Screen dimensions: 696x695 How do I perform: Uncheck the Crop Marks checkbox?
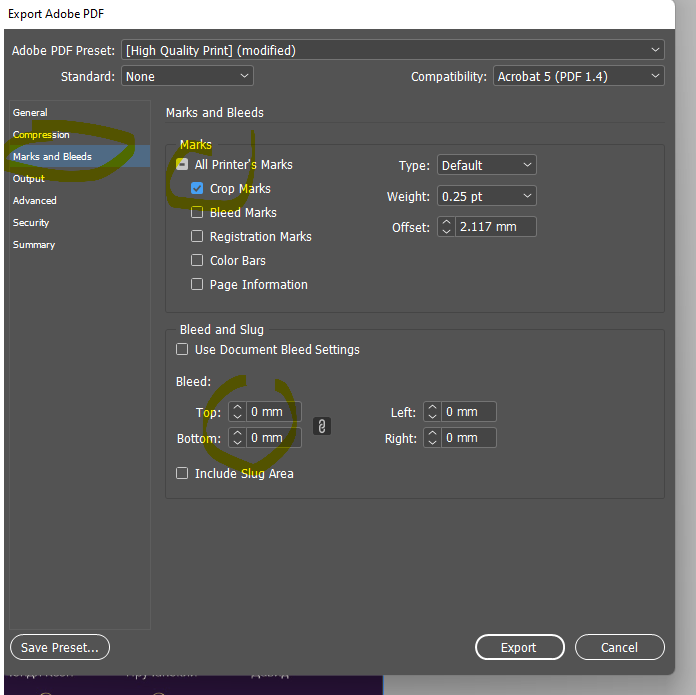(197, 189)
